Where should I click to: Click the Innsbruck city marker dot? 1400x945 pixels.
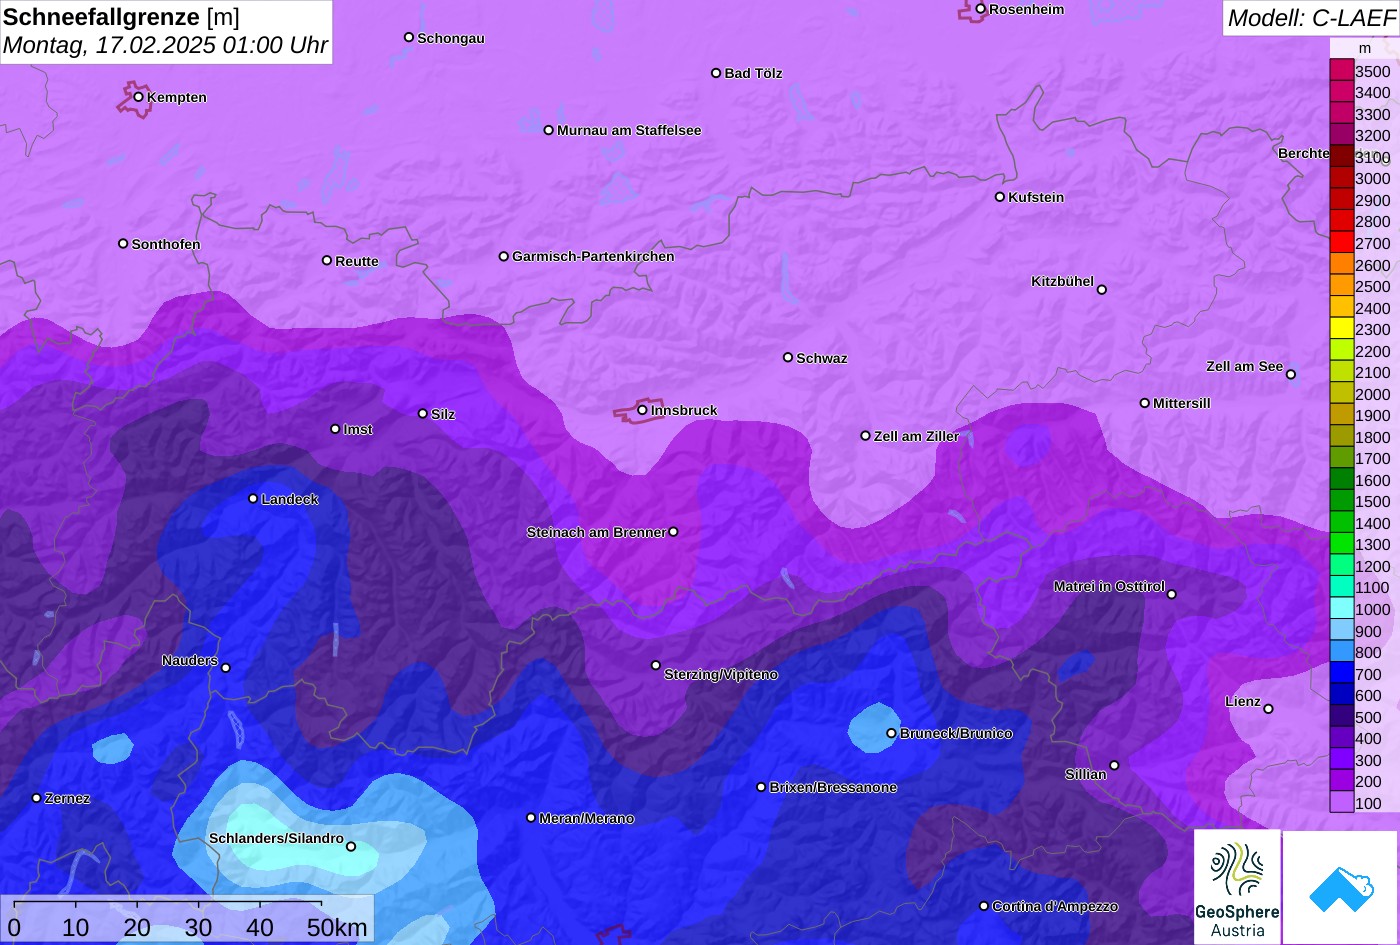(x=642, y=409)
